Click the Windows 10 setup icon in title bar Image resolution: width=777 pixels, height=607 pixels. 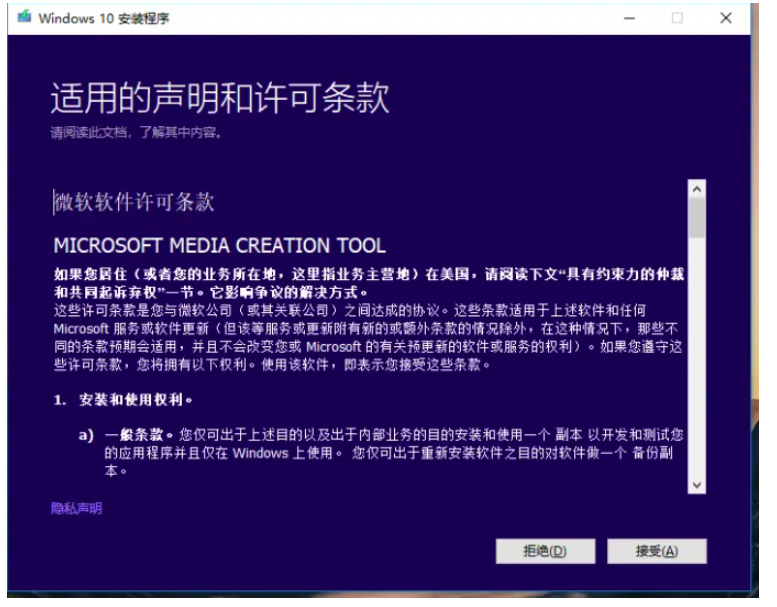pos(23,18)
